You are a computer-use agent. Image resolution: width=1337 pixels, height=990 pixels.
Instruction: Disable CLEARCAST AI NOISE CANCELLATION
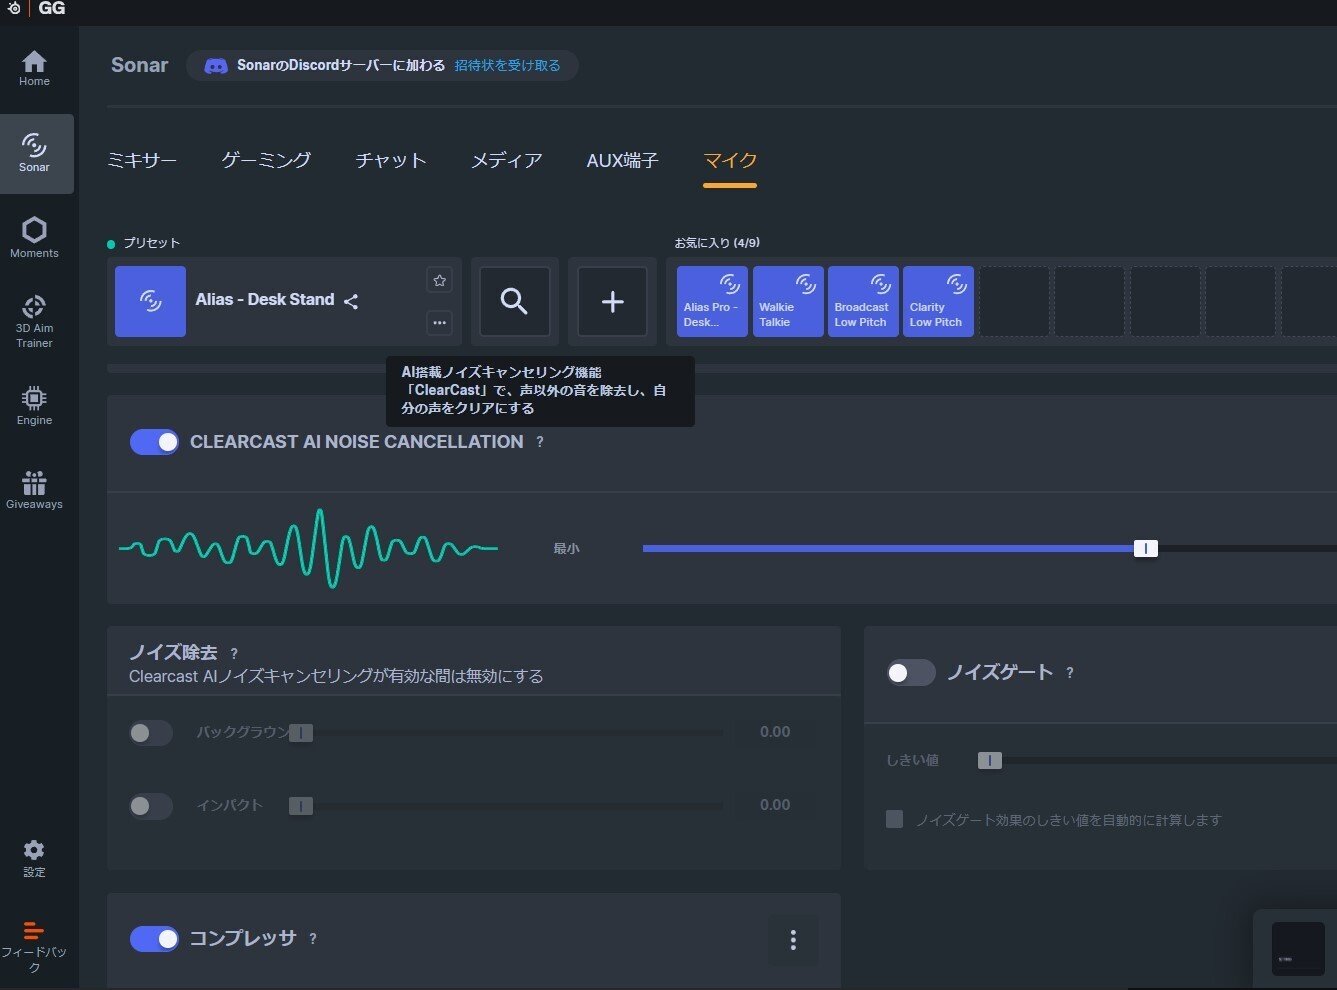154,441
